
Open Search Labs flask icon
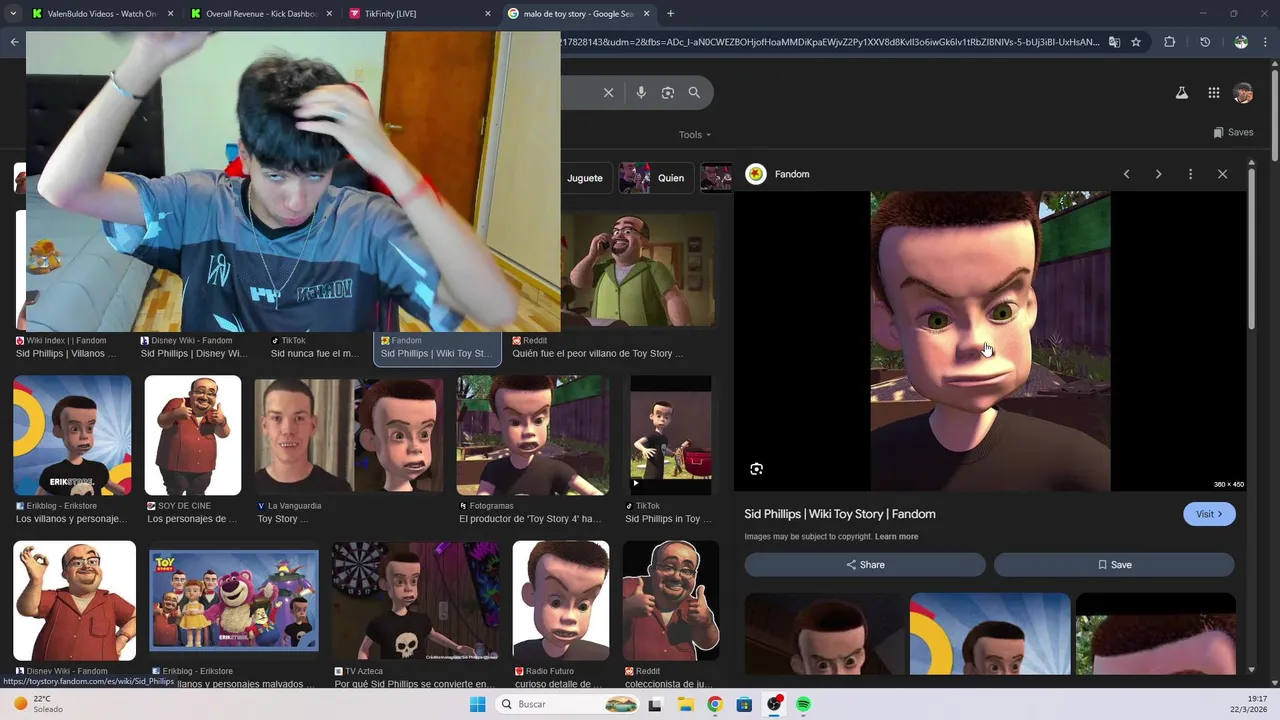pyautogui.click(x=1181, y=93)
